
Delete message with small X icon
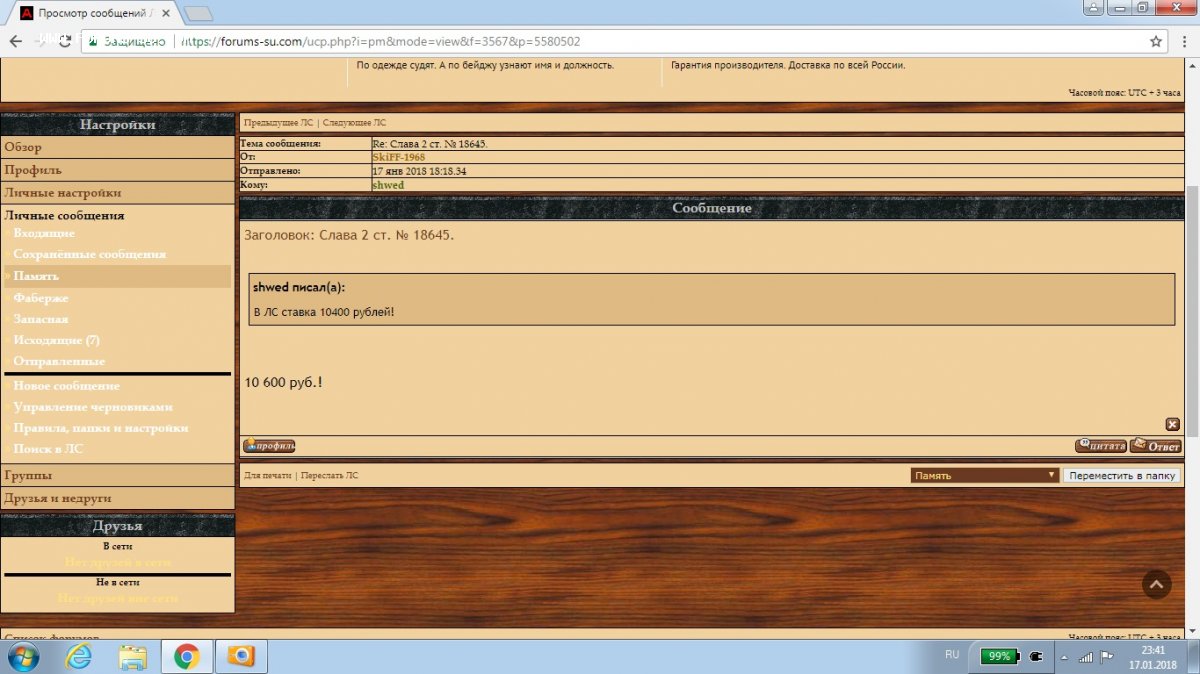pyautogui.click(x=1173, y=424)
